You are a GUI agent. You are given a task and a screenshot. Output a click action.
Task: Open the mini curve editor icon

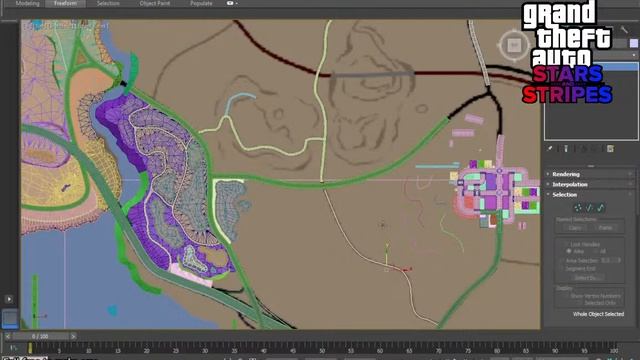coord(13,348)
